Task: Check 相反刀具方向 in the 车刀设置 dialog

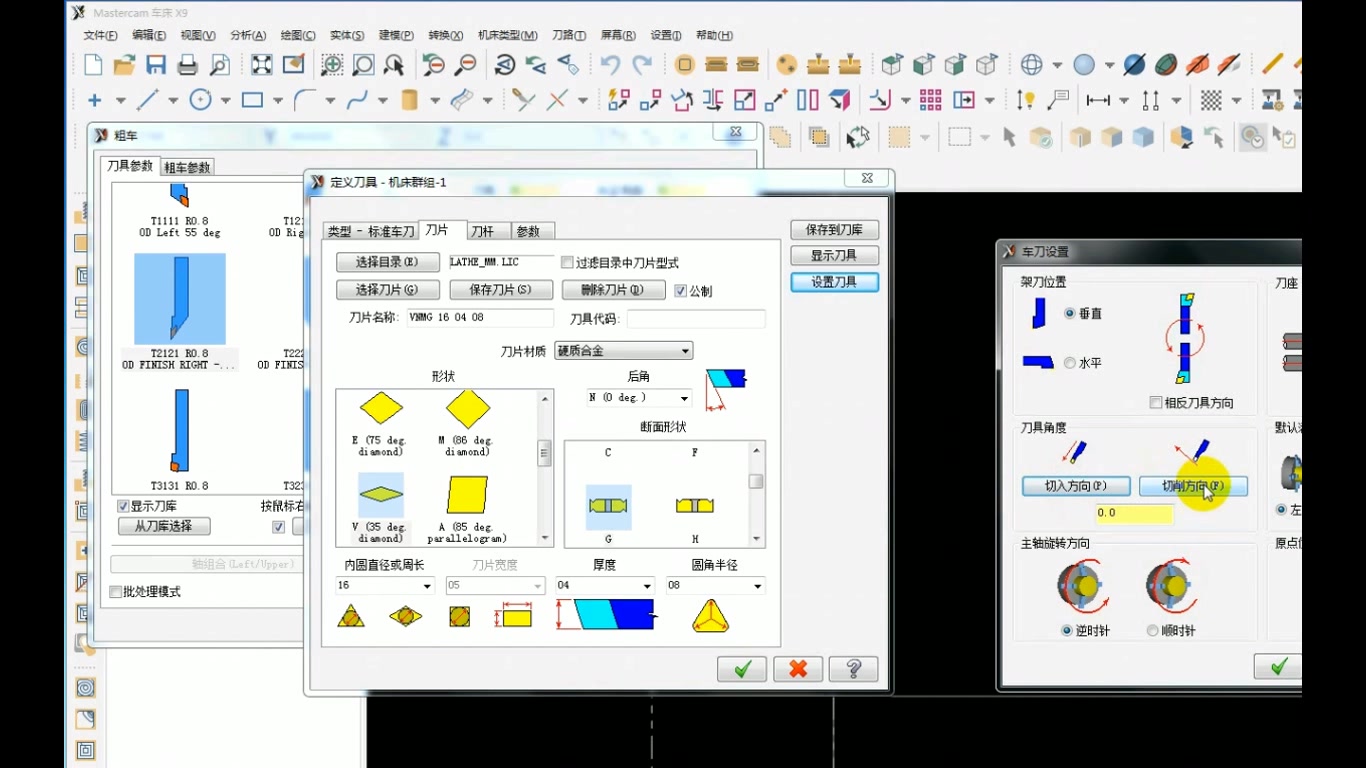Action: [1156, 403]
